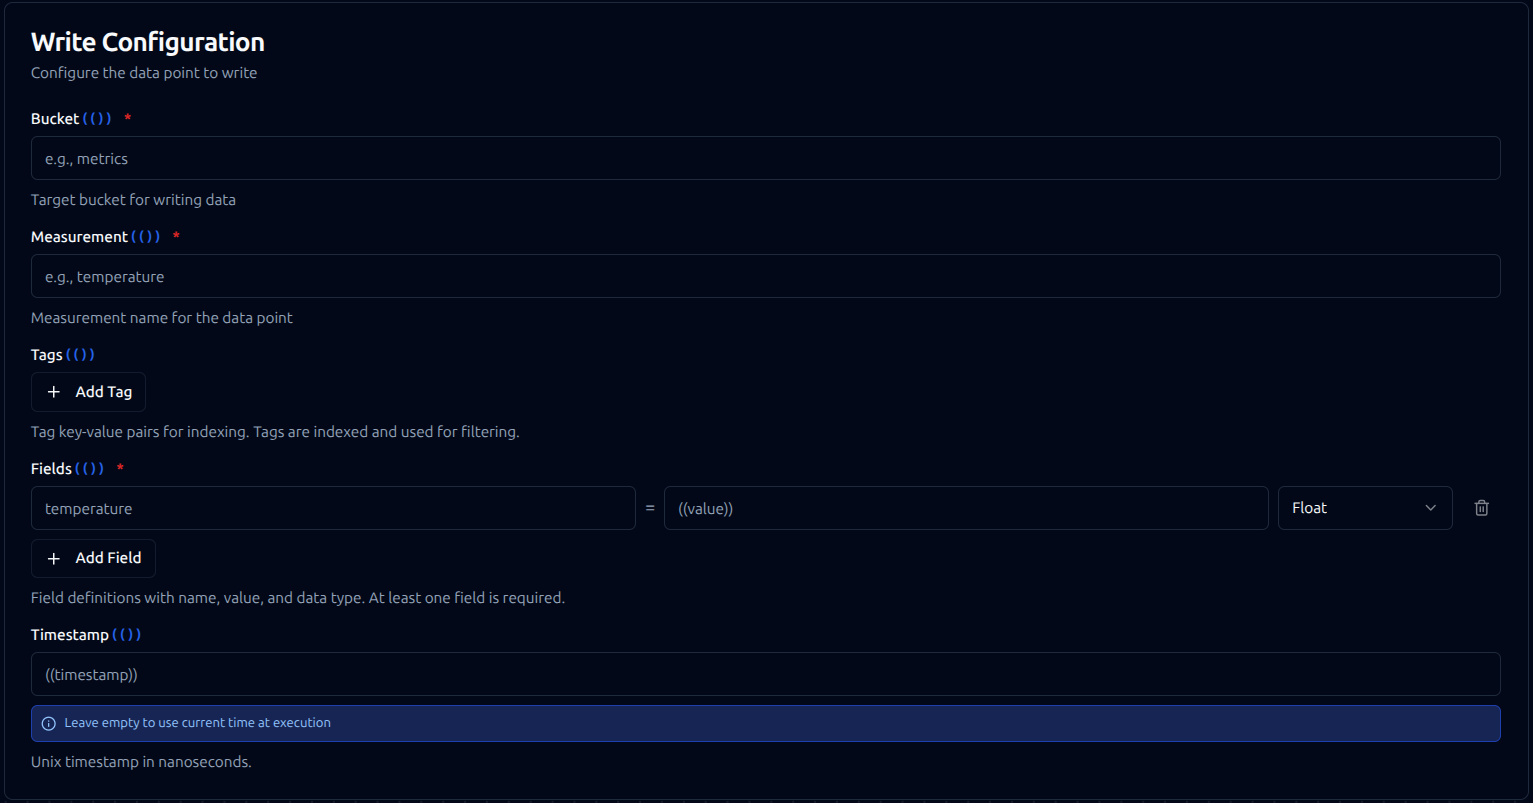Click the temperature field name input
1533x803 pixels.
point(333,509)
